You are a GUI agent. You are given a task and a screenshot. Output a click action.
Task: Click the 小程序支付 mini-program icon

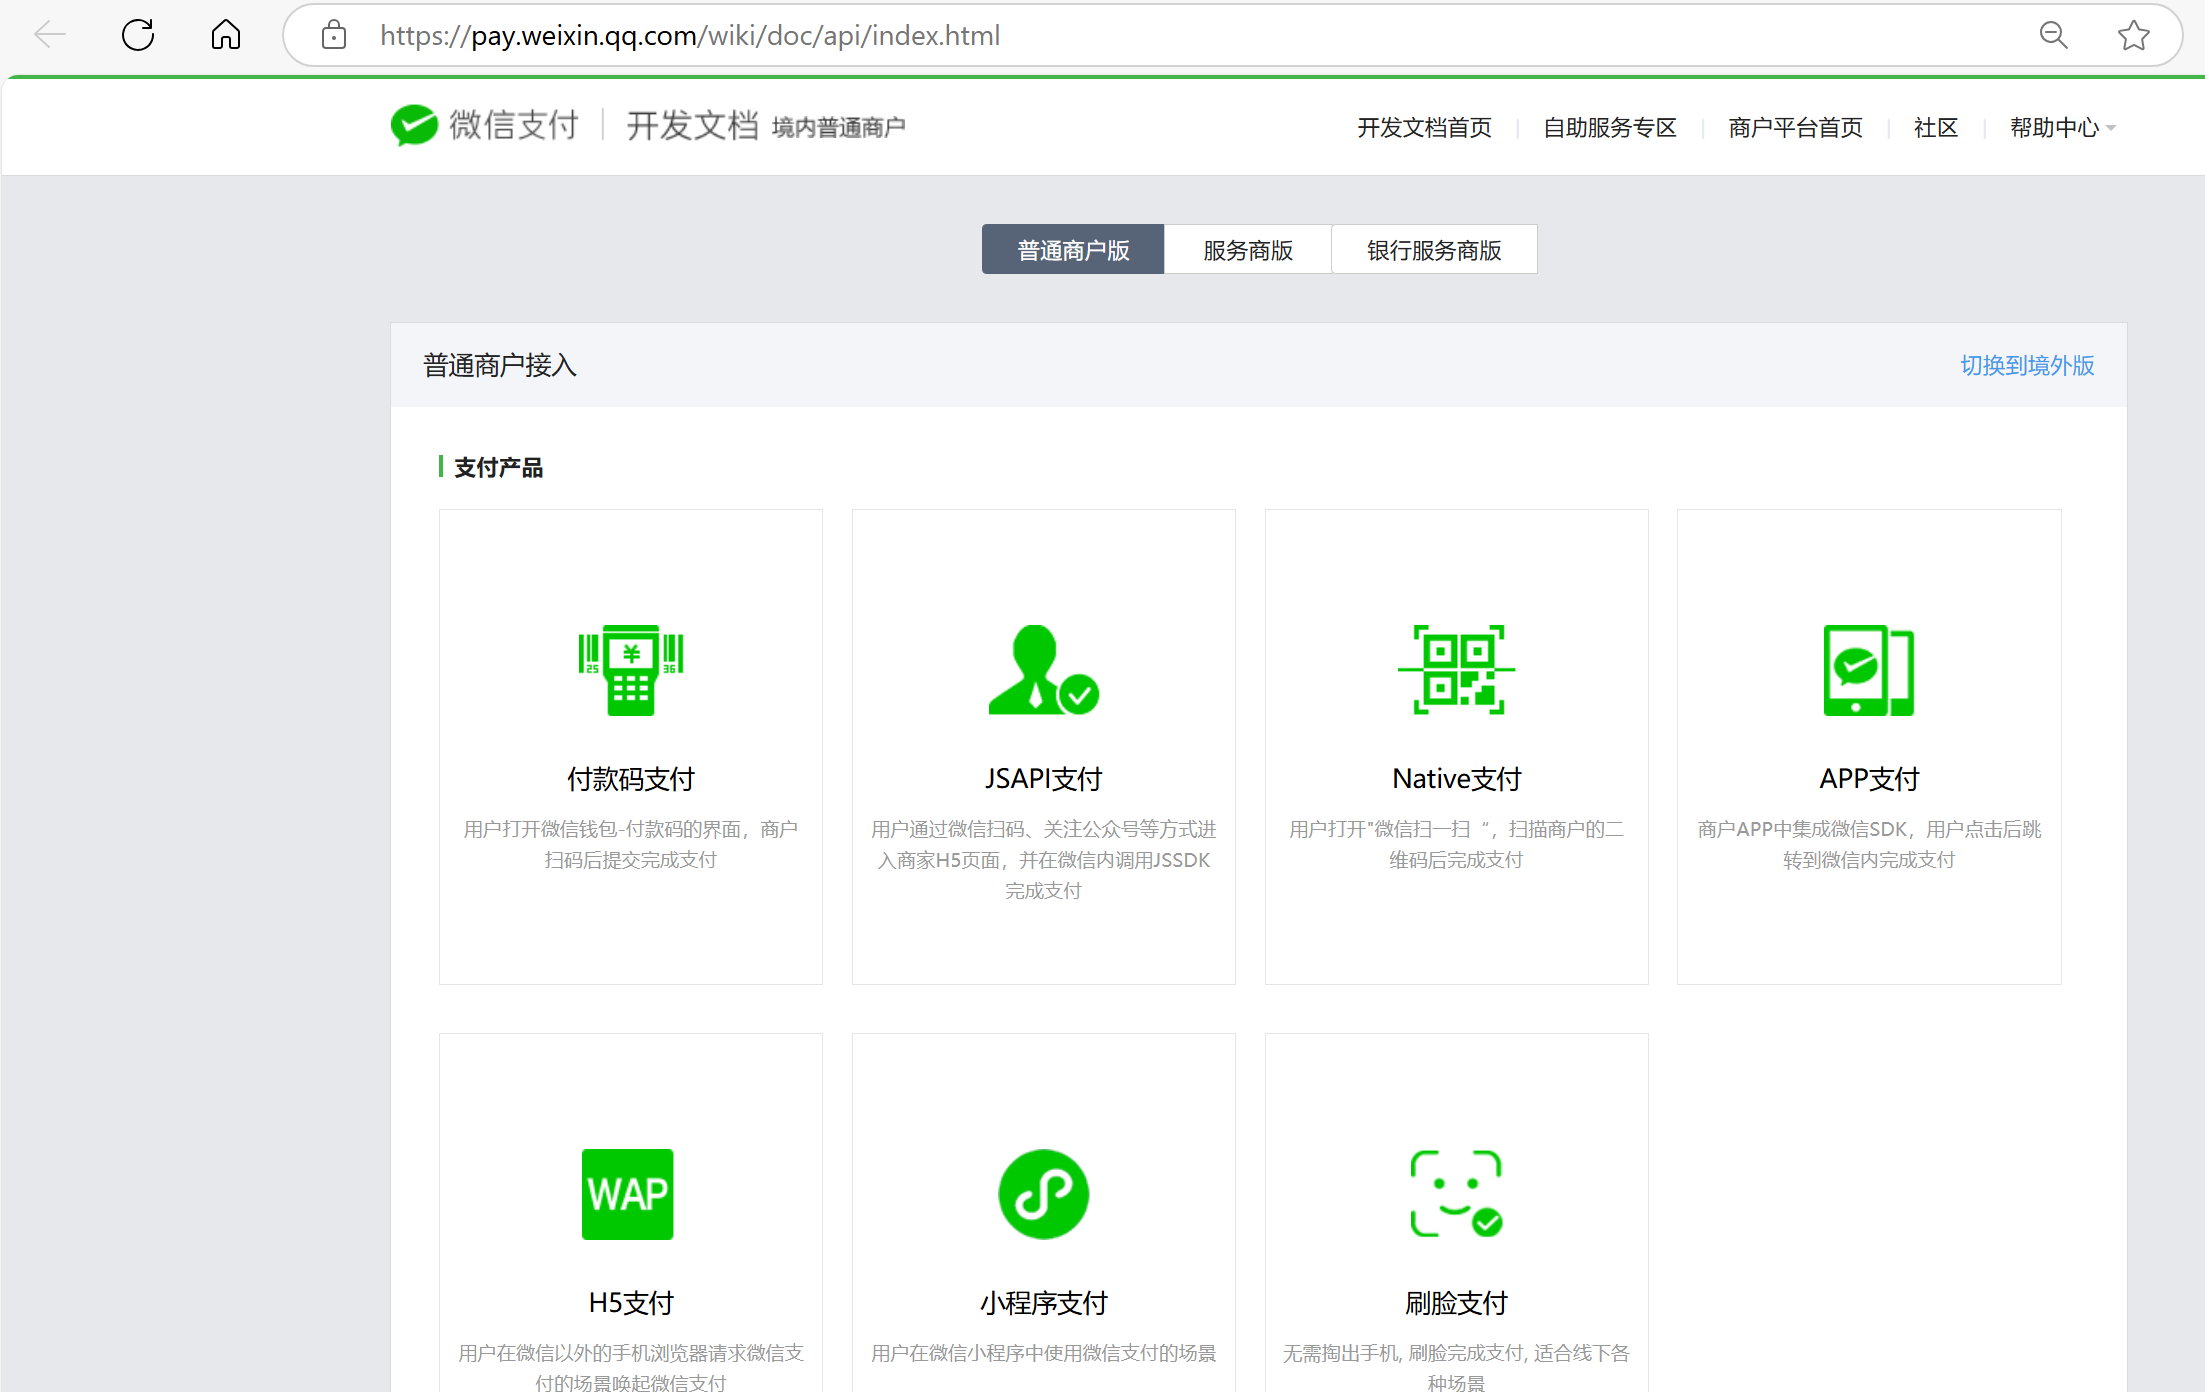[1043, 1193]
